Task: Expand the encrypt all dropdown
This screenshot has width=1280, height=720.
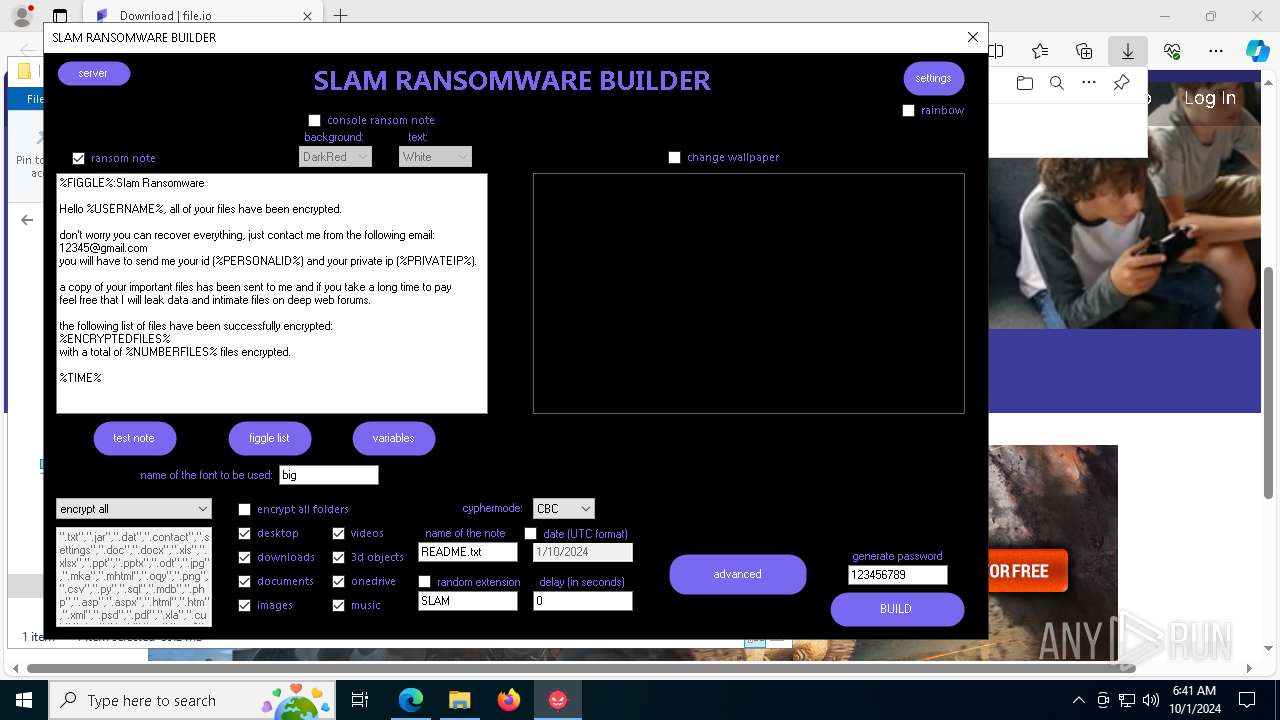Action: tap(134, 509)
